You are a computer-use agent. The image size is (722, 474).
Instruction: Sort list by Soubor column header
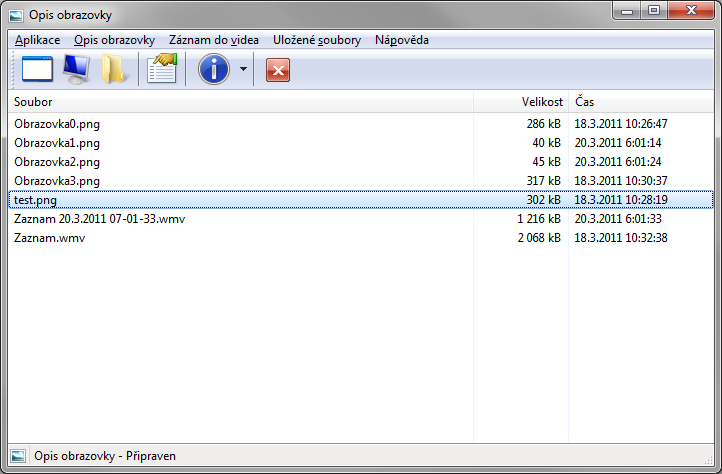tap(240, 102)
